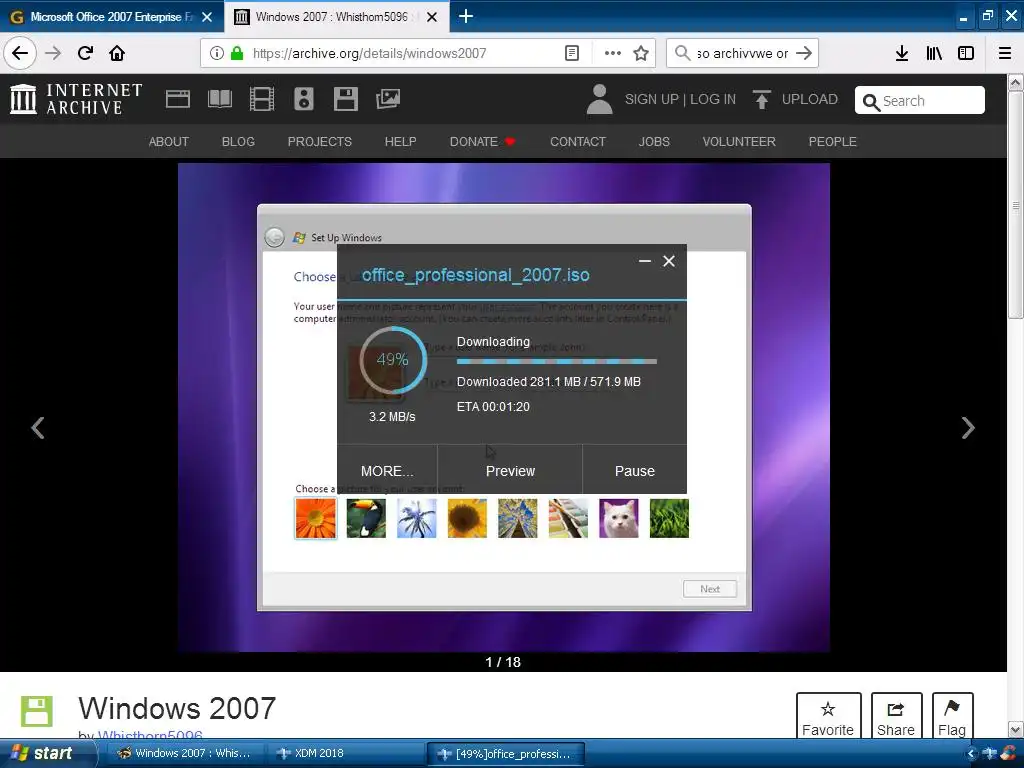1024x768 pixels.
Task: Click the Share button
Action: point(896,717)
